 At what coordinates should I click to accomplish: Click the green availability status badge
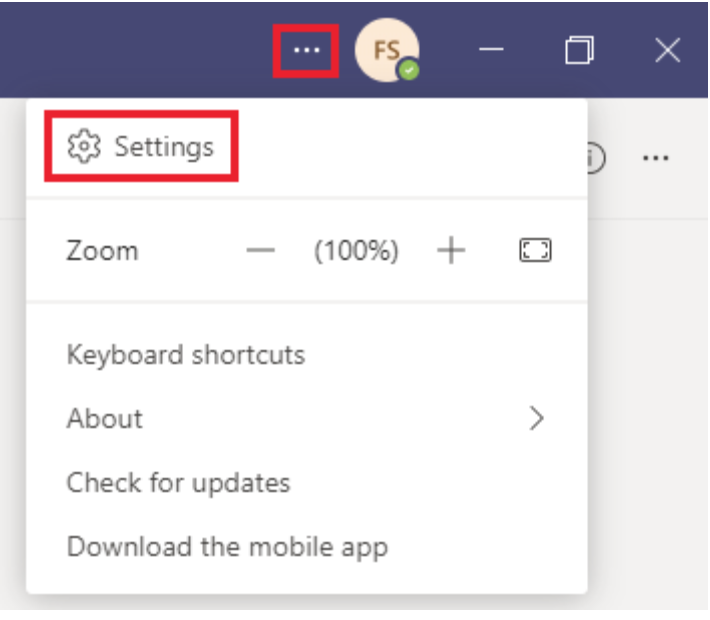[409, 71]
